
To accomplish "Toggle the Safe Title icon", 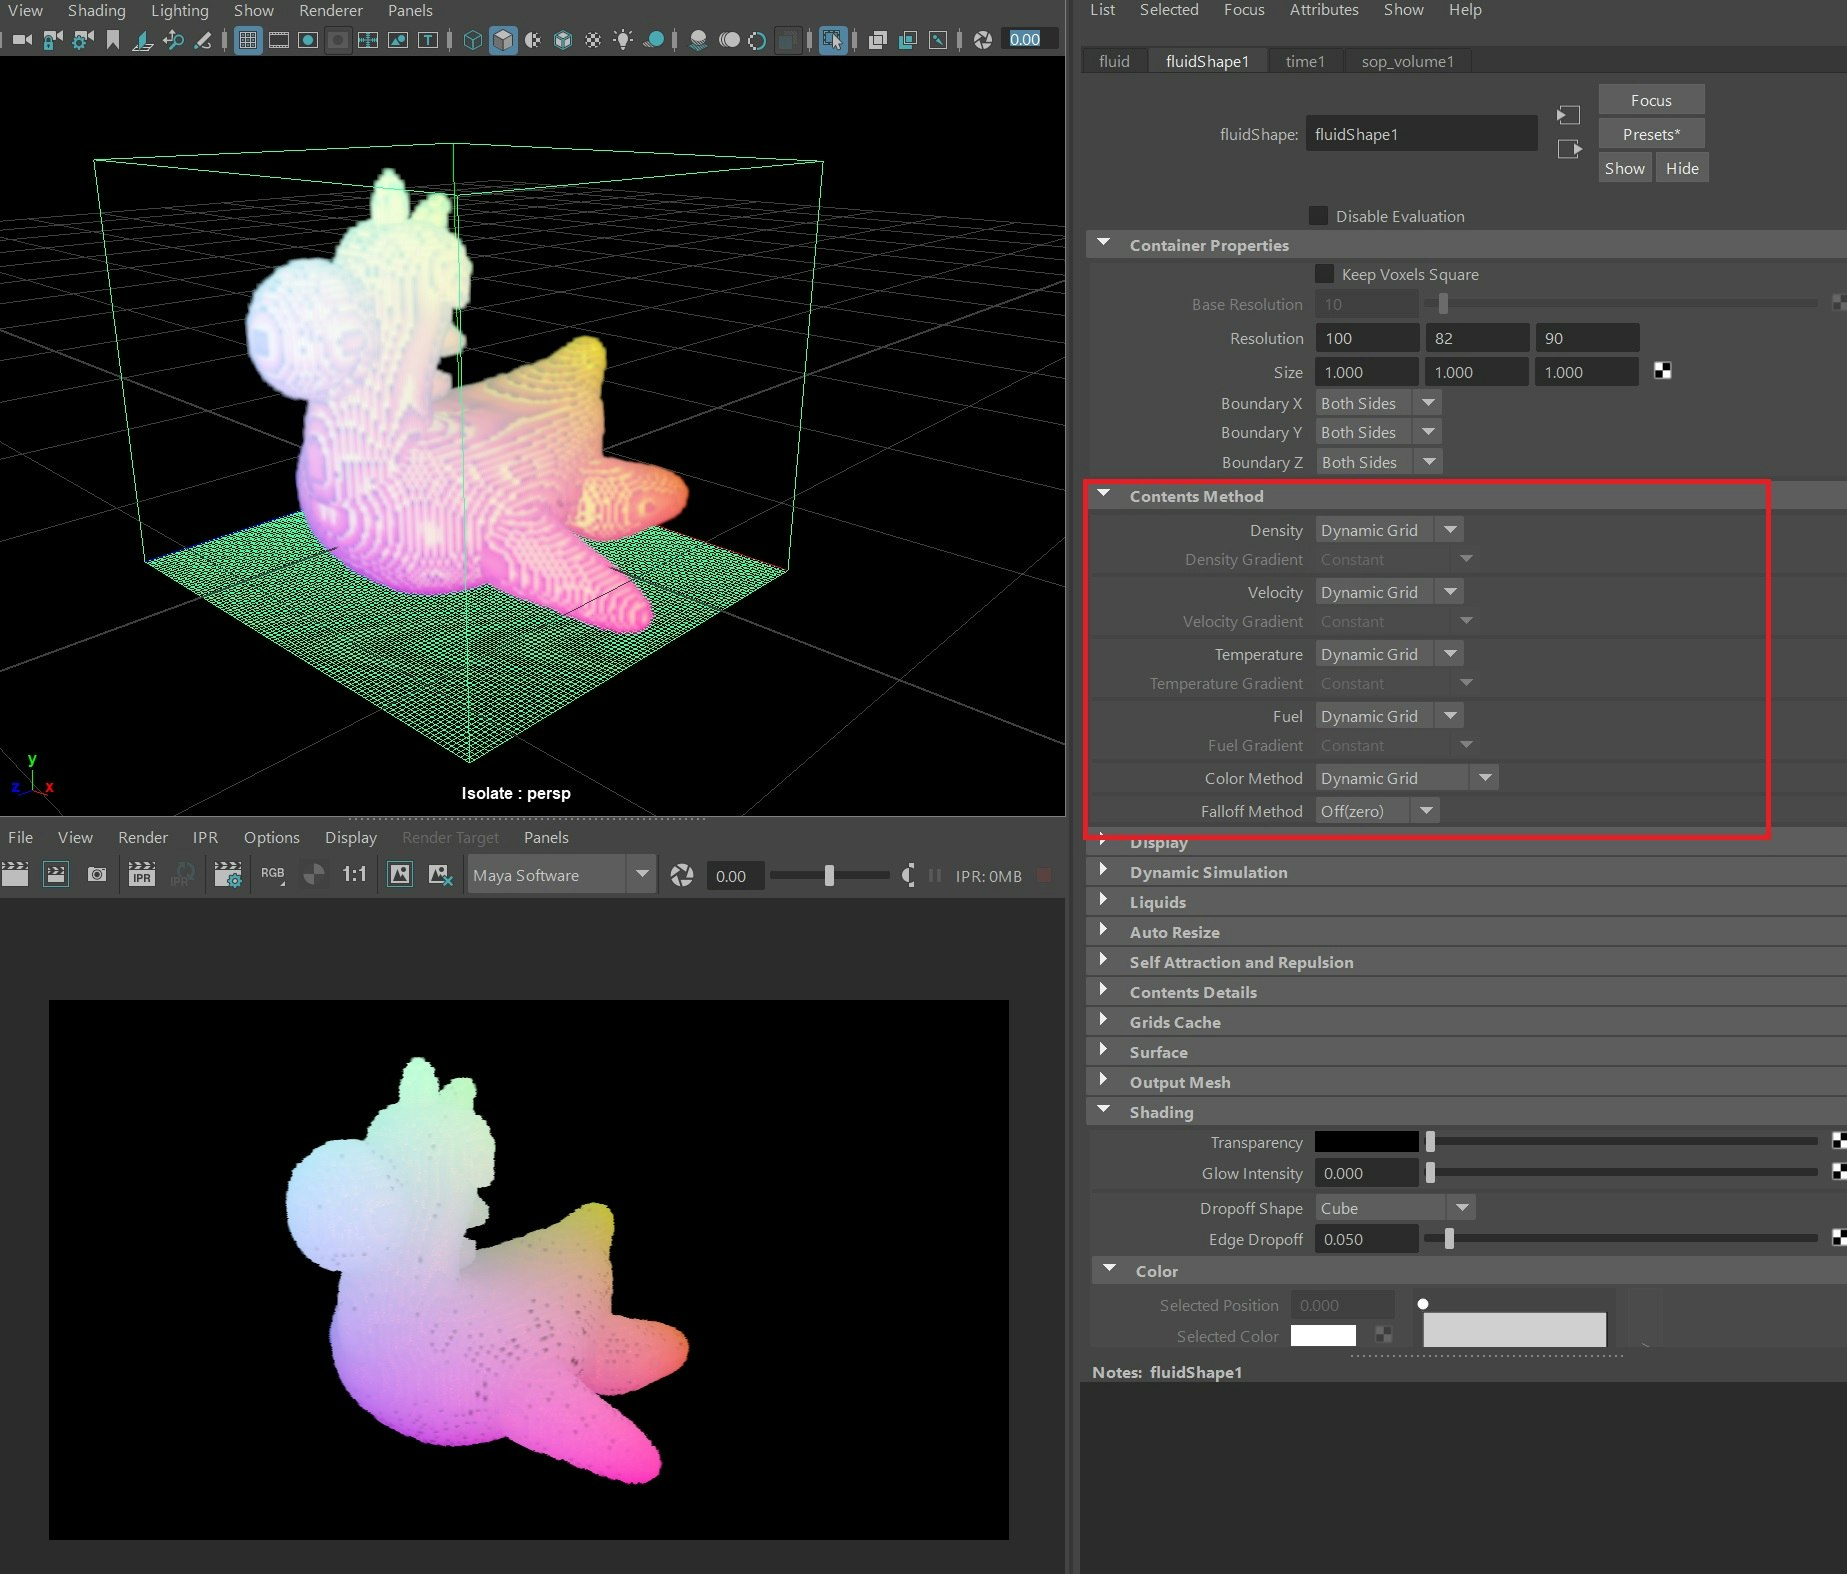I will (x=428, y=40).
